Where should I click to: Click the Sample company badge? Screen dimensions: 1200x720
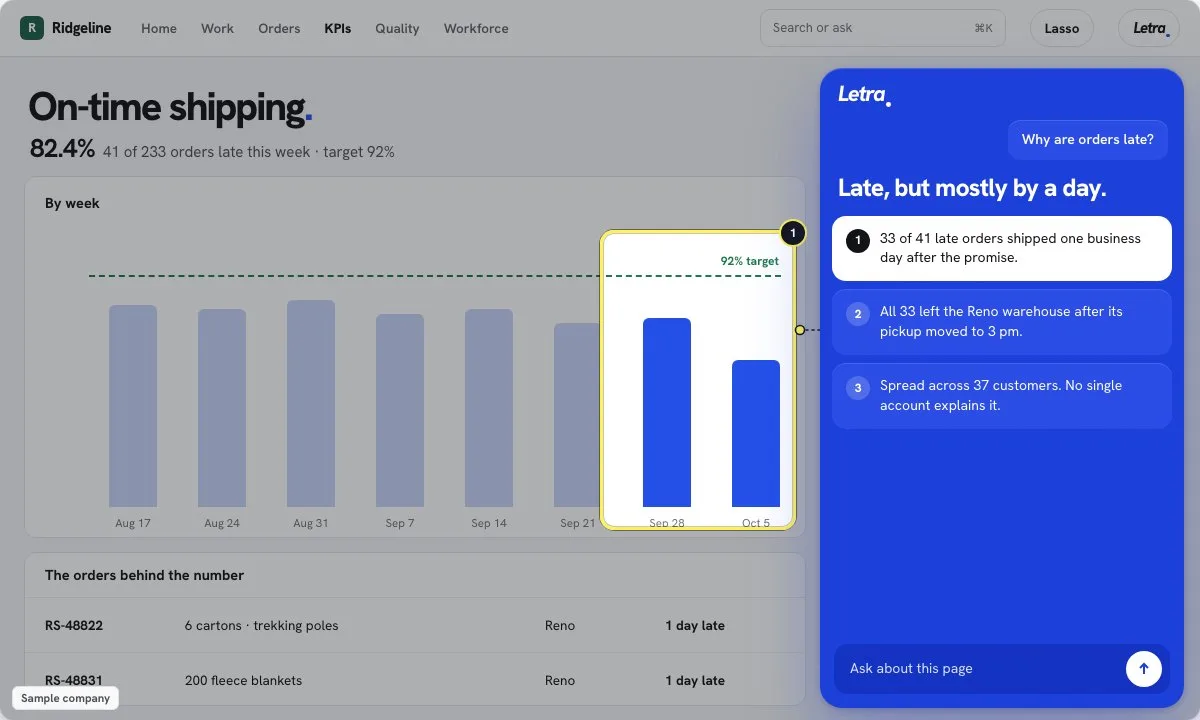66,698
